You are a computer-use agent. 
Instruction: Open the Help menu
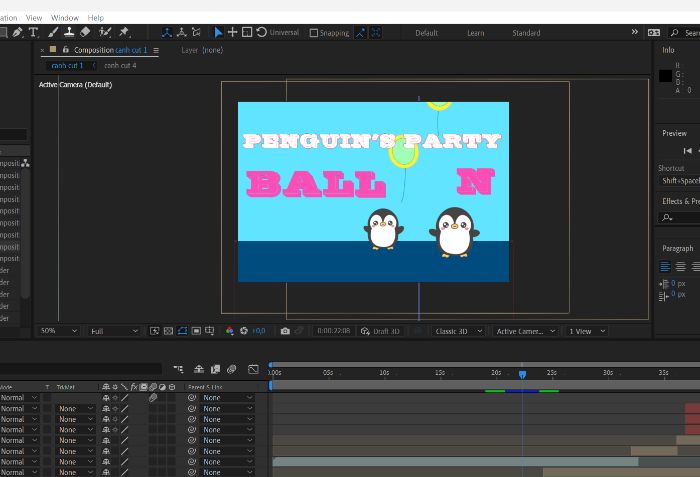pyautogui.click(x=96, y=18)
